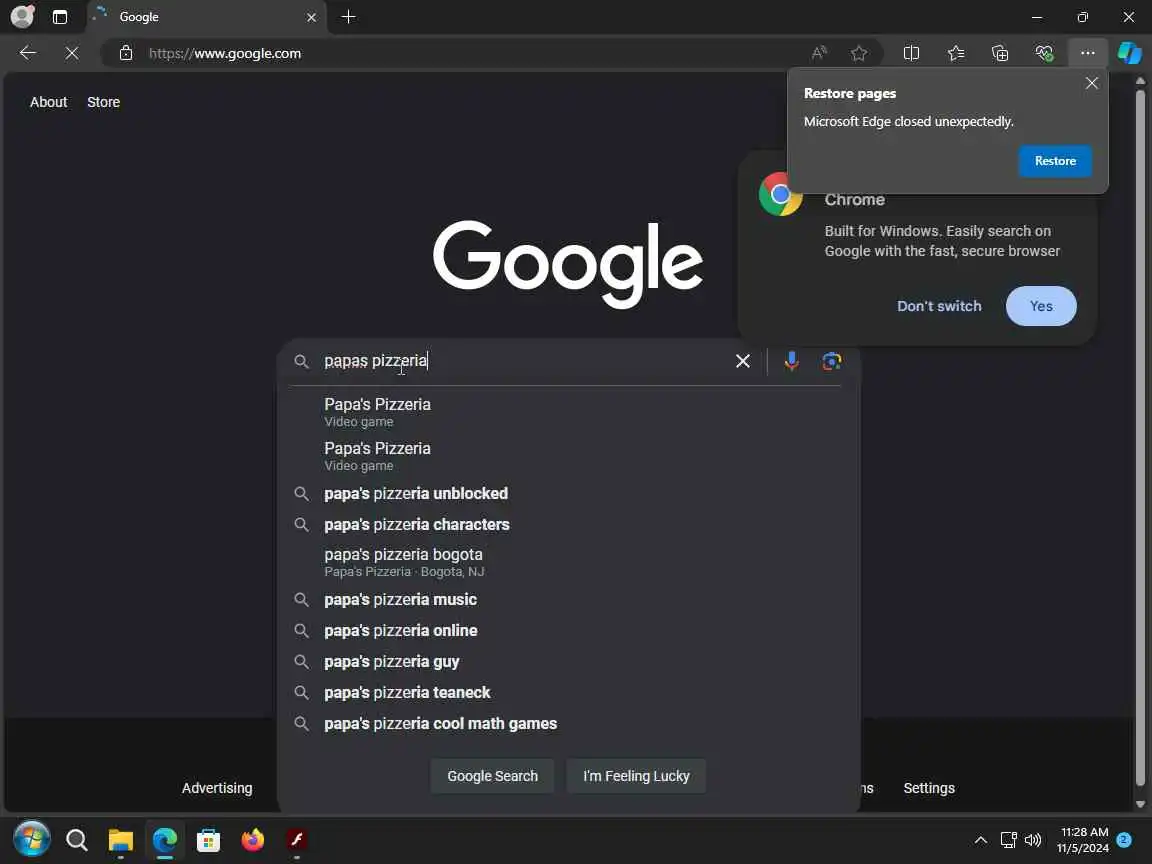Screen dimensions: 1152x864
Task: Select first Papa's Pizzeria Video game suggestion
Action: pos(569,412)
